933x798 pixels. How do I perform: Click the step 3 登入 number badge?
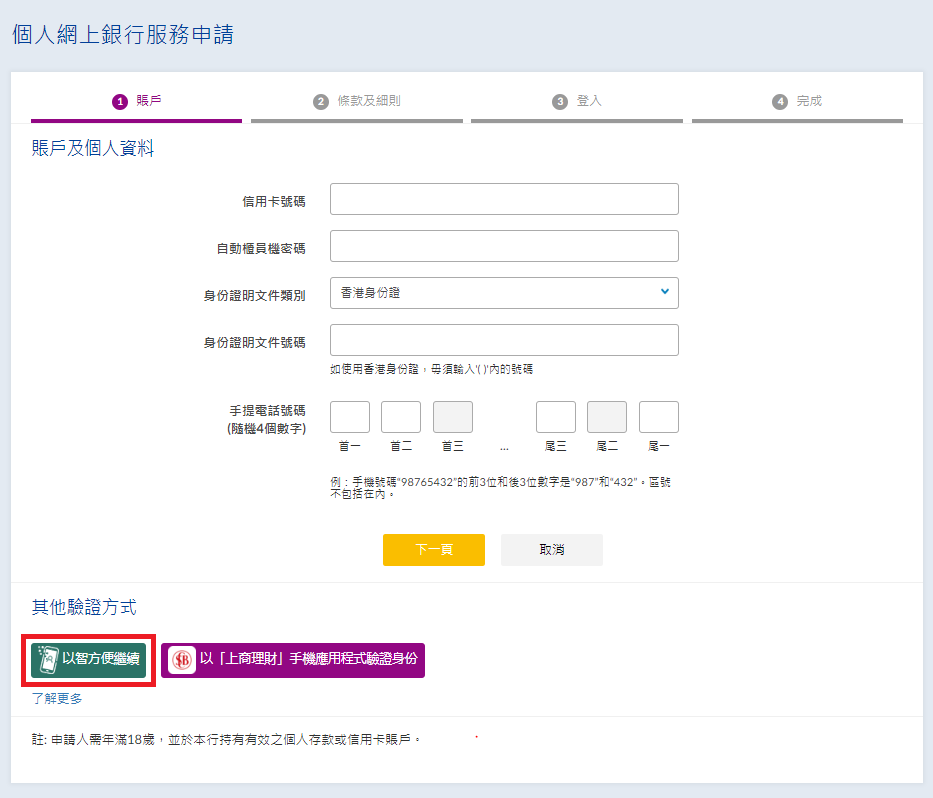pyautogui.click(x=560, y=101)
